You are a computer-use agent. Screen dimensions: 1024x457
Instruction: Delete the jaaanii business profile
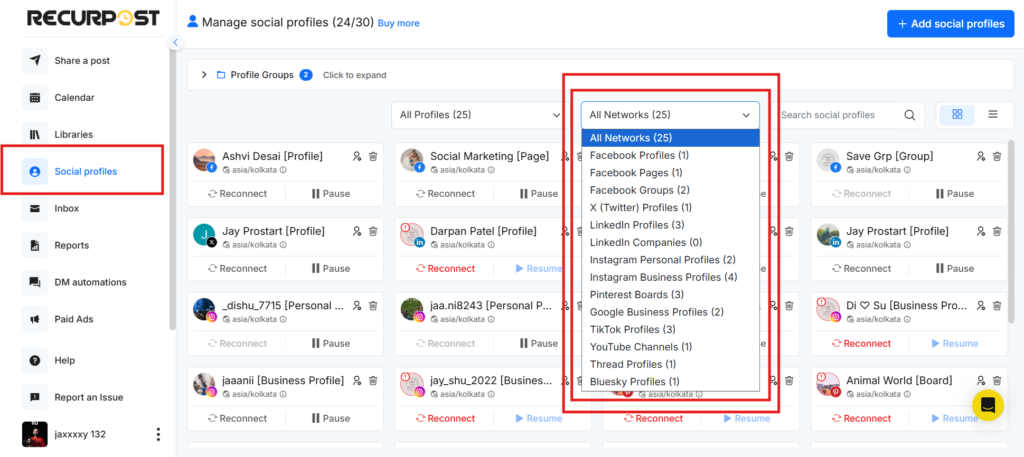point(373,381)
